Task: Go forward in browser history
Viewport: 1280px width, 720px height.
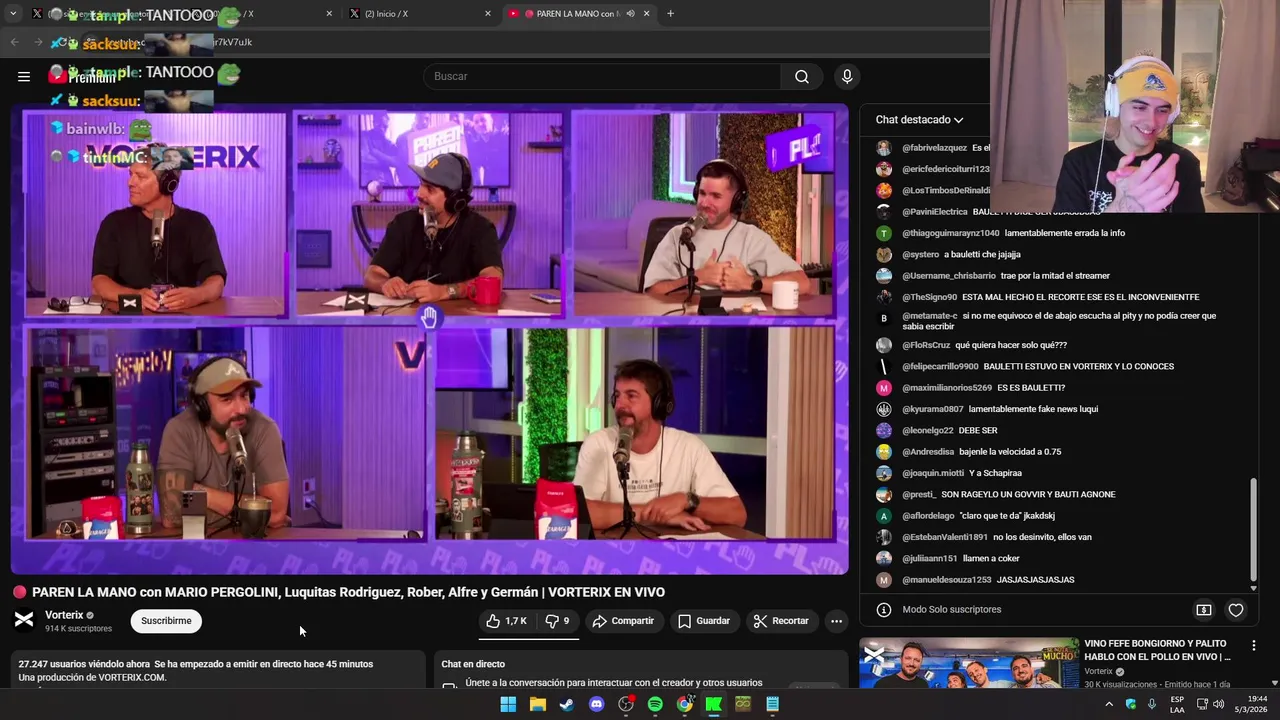Action: [39, 42]
